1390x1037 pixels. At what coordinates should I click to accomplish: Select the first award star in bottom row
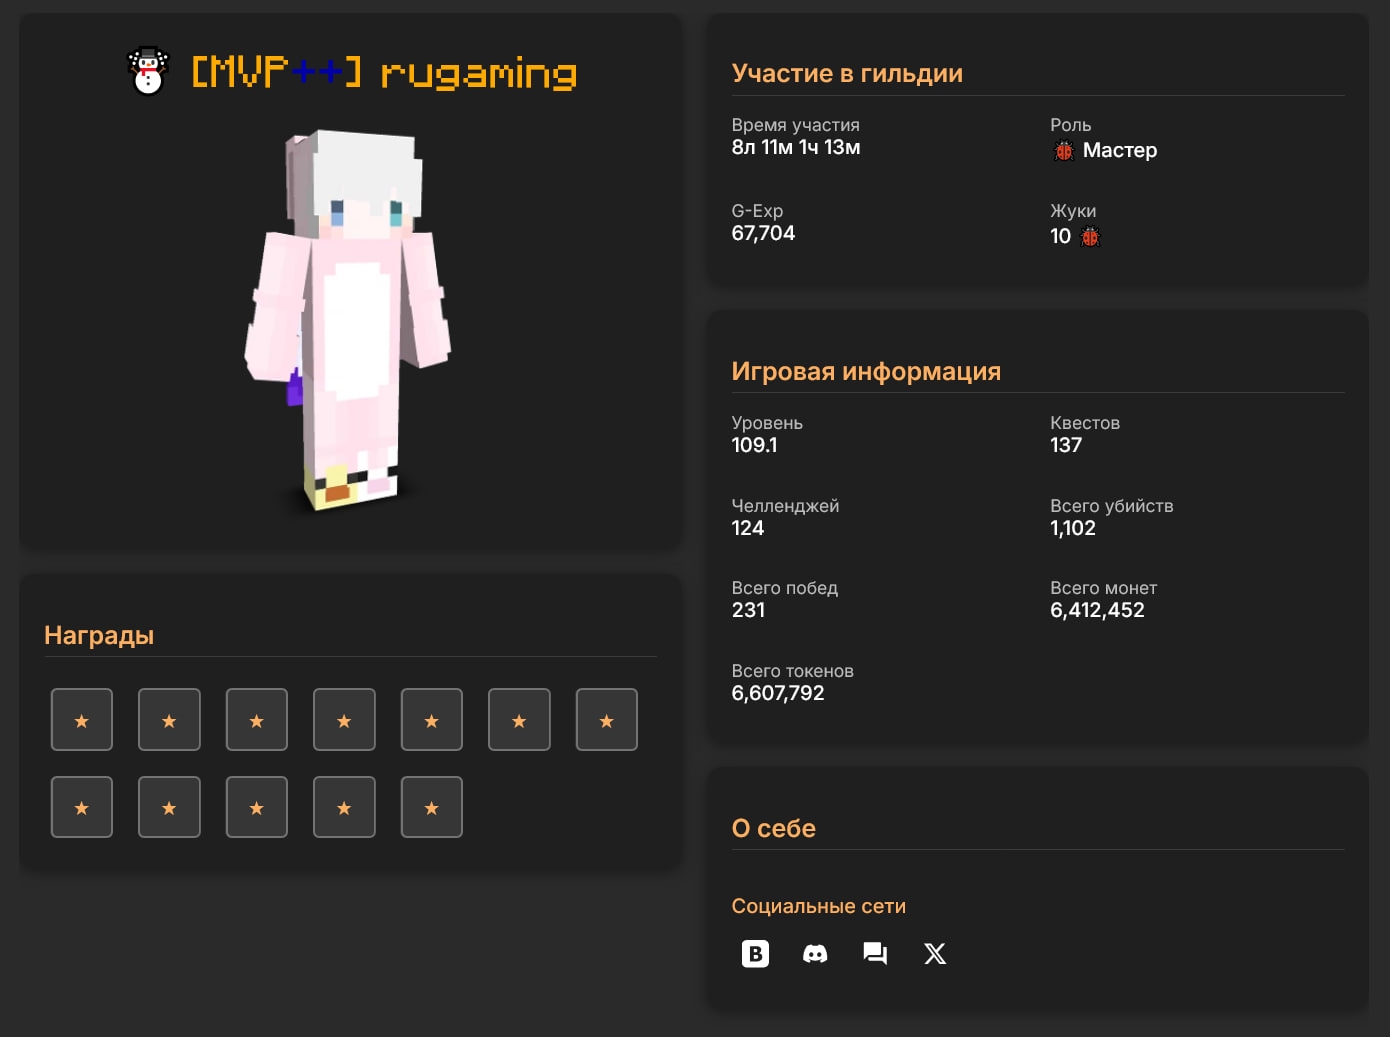coord(82,807)
